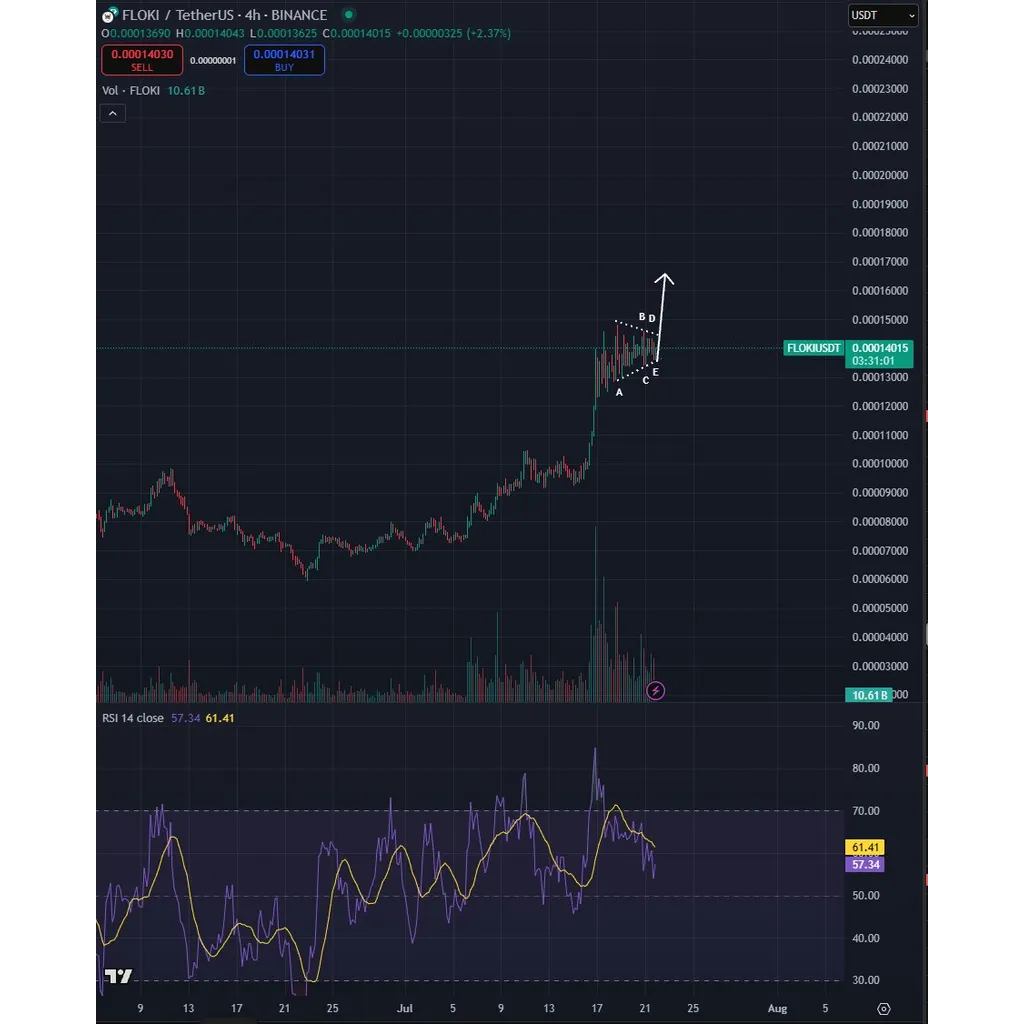Image resolution: width=1024 pixels, height=1024 pixels.
Task: Click the 70.00 RSI axis level
Action: (866, 810)
